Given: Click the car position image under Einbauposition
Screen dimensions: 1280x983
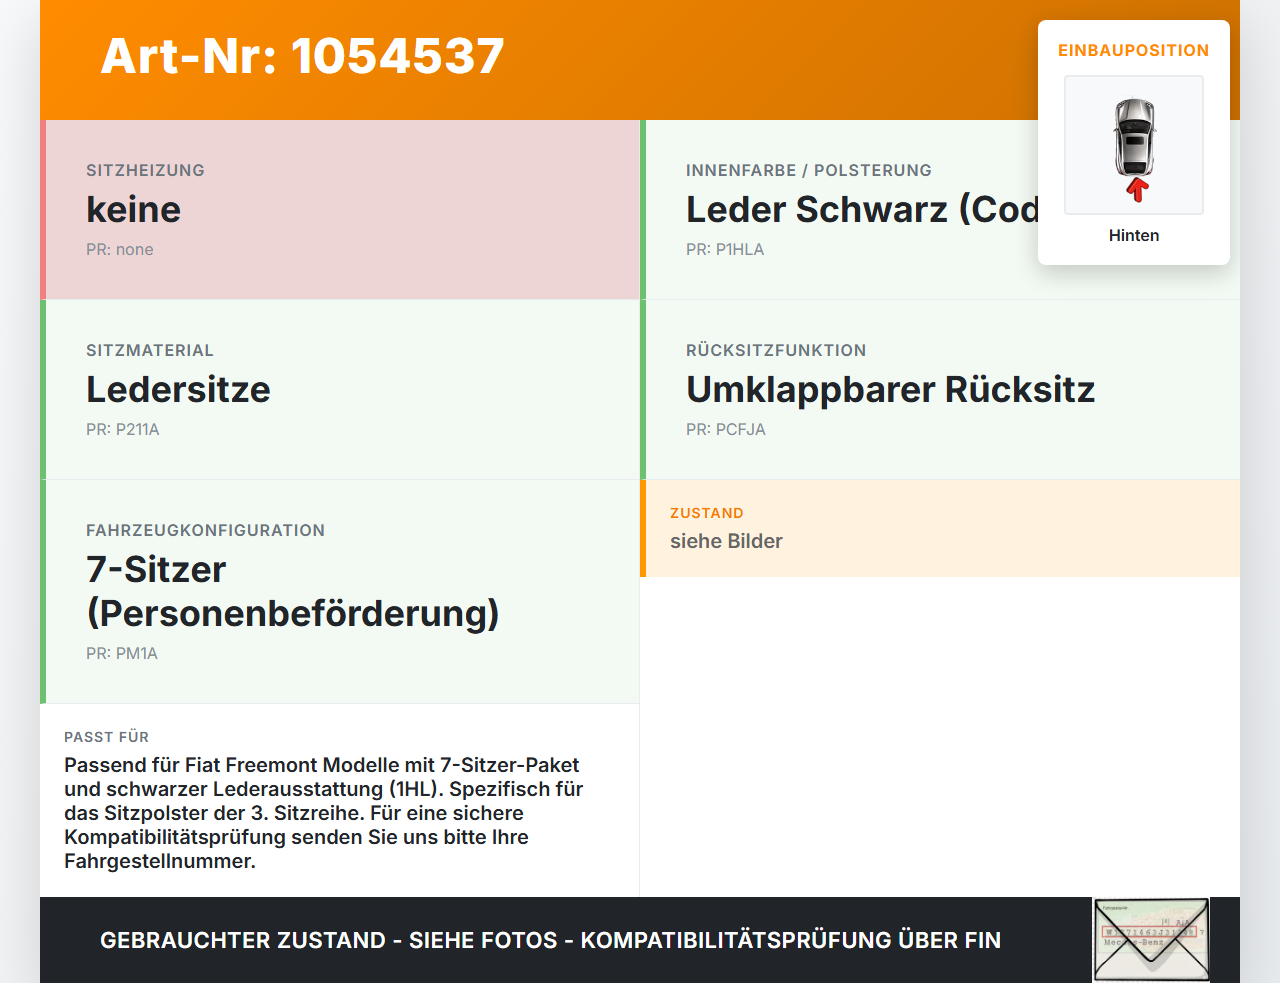Looking at the screenshot, I should 1134,145.
